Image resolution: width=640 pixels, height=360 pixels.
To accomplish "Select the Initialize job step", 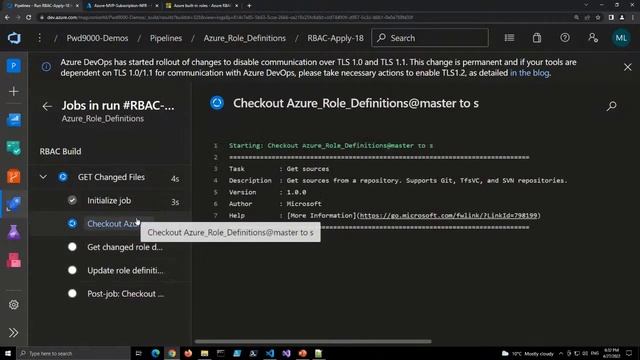I will point(110,200).
